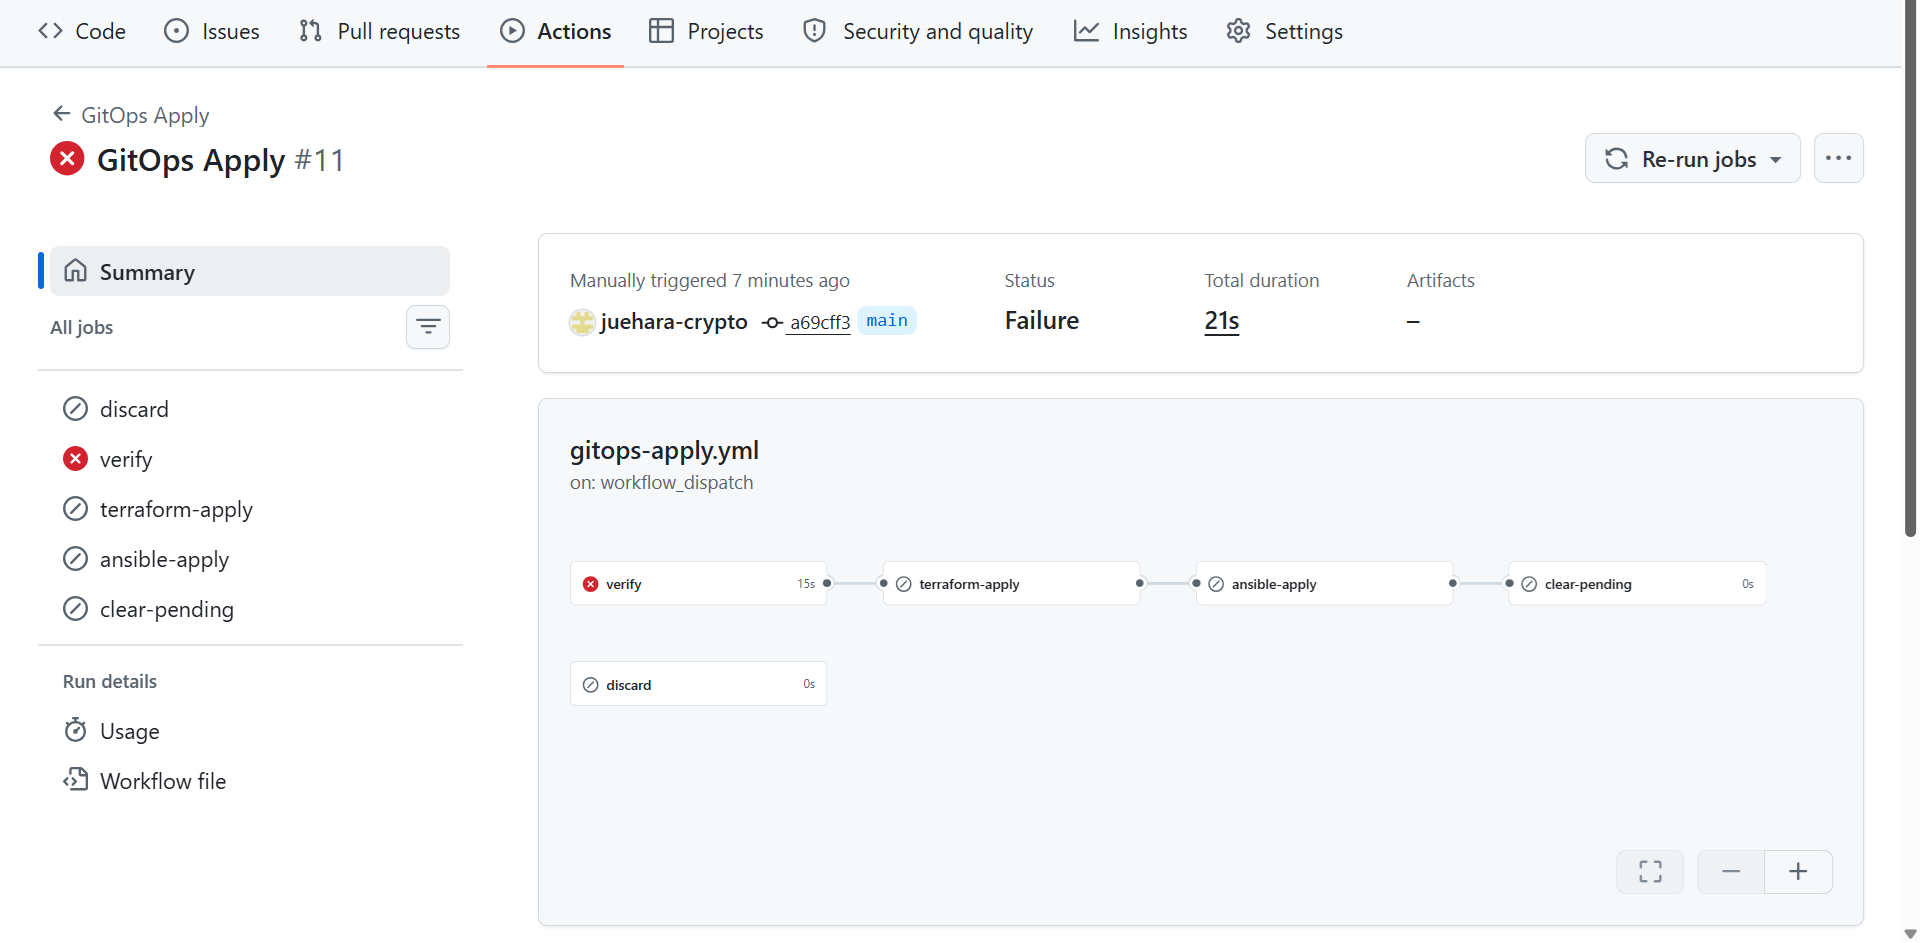The height and width of the screenshot is (943, 1920).
Task: Open the three-dot more options menu
Action: (1838, 159)
